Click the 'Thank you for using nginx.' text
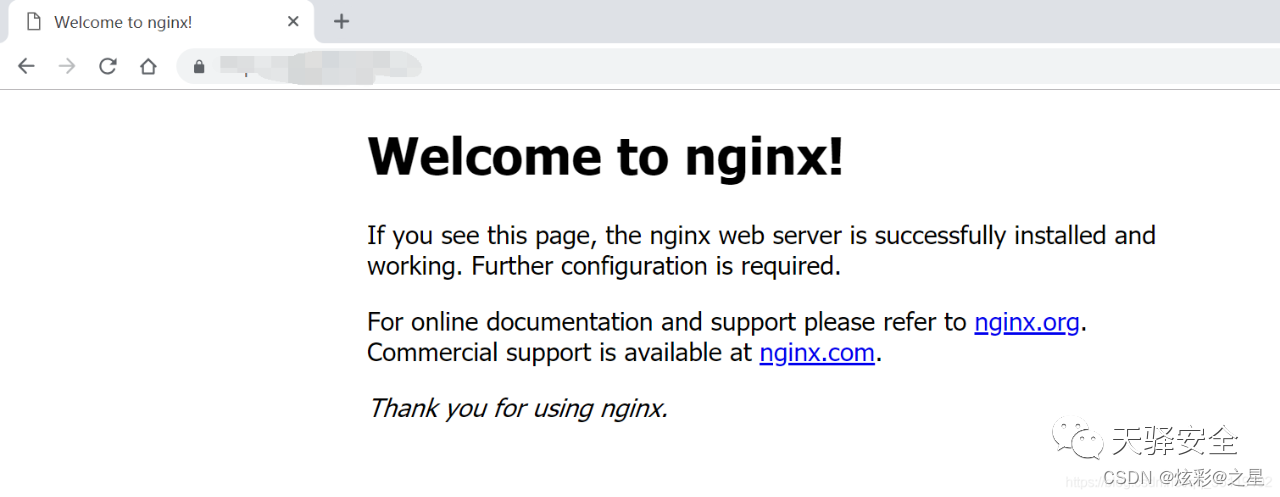Viewport: 1280px width, 497px height. click(x=518, y=408)
